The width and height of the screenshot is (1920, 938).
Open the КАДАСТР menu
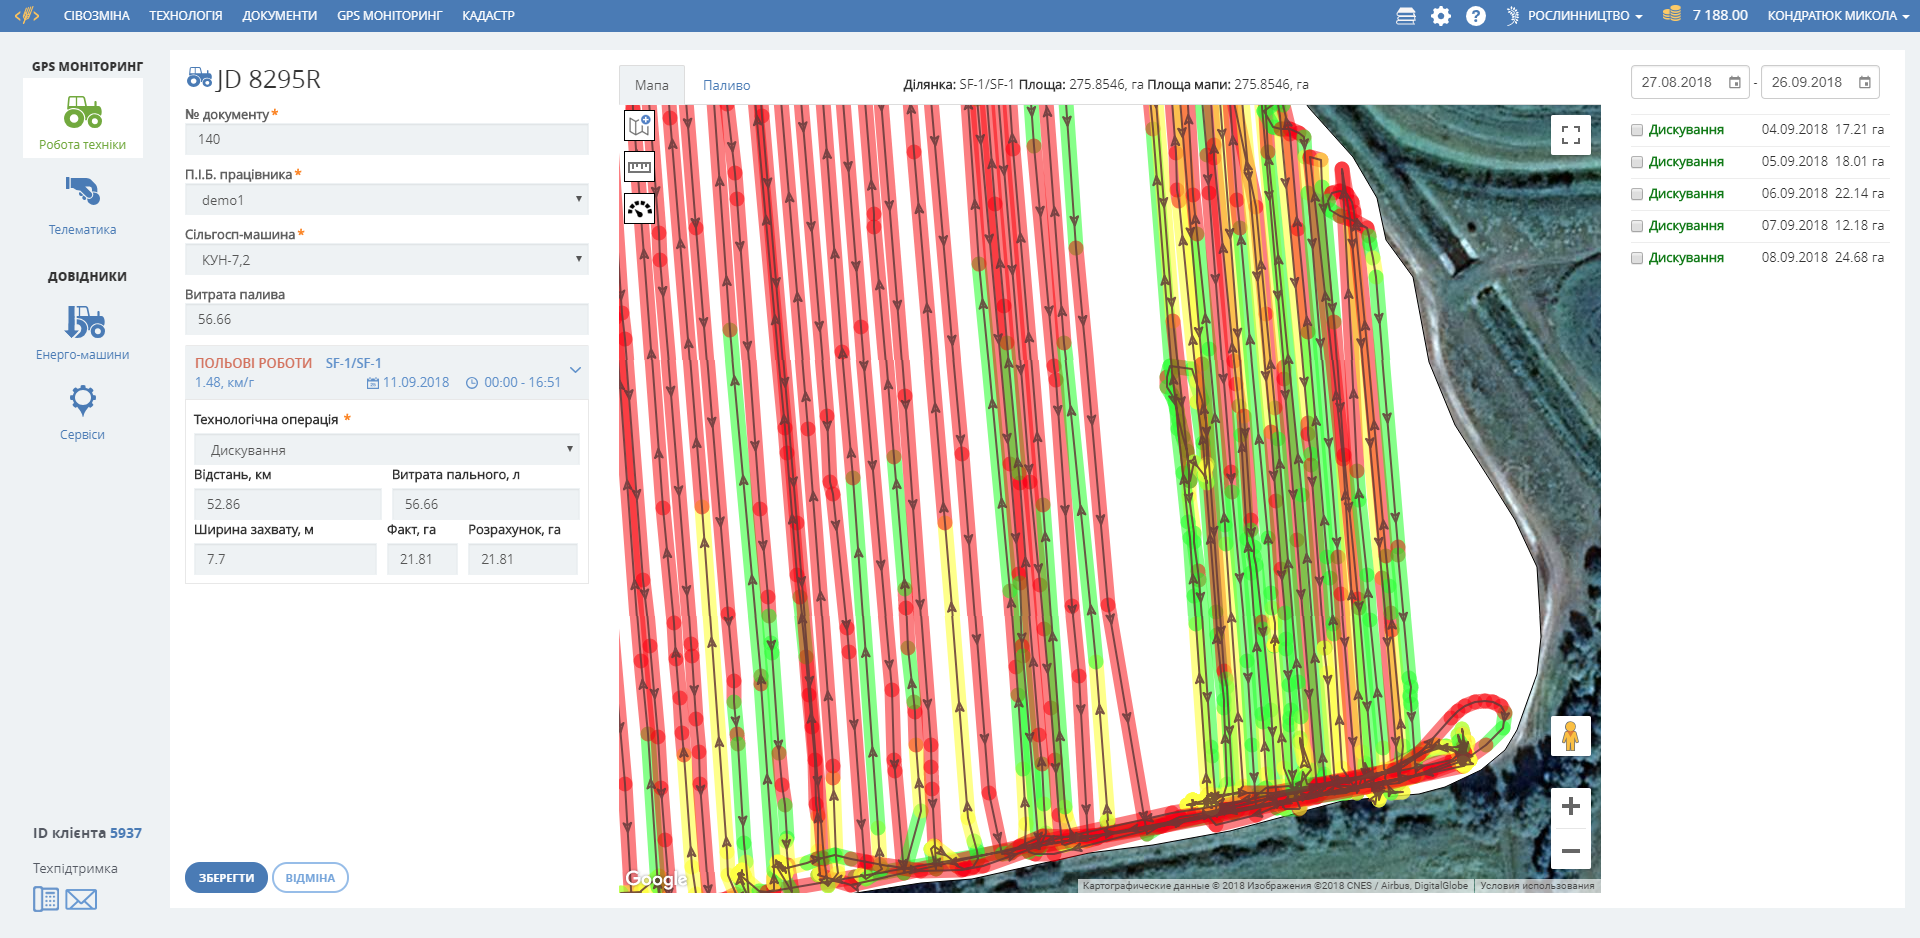488,16
